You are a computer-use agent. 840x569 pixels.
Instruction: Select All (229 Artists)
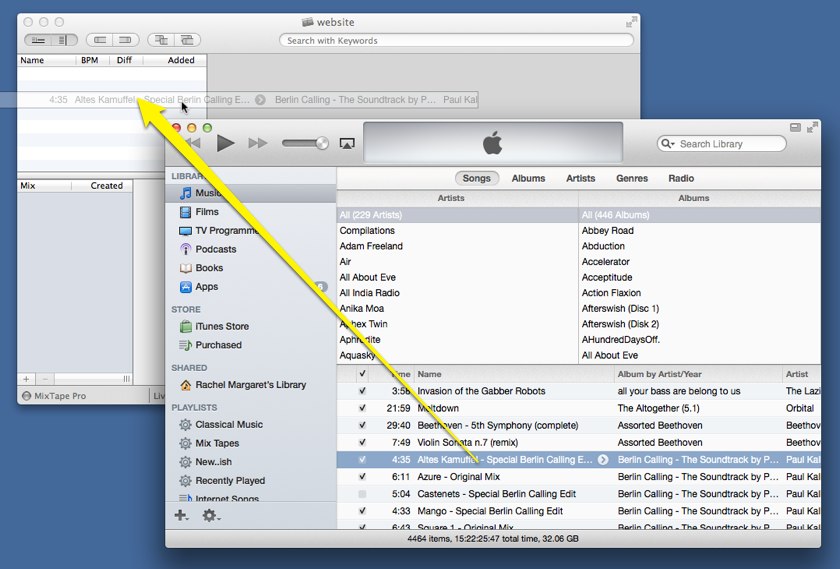[x=458, y=215]
